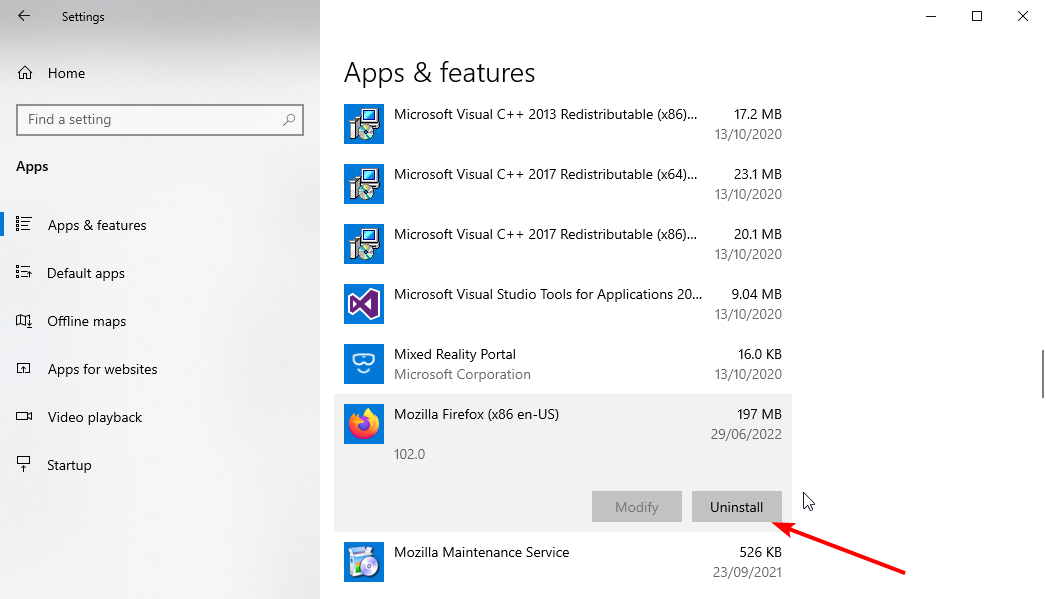This screenshot has width=1046, height=599.
Task: Click the Mozilla Maintenance Service icon
Action: (364, 562)
